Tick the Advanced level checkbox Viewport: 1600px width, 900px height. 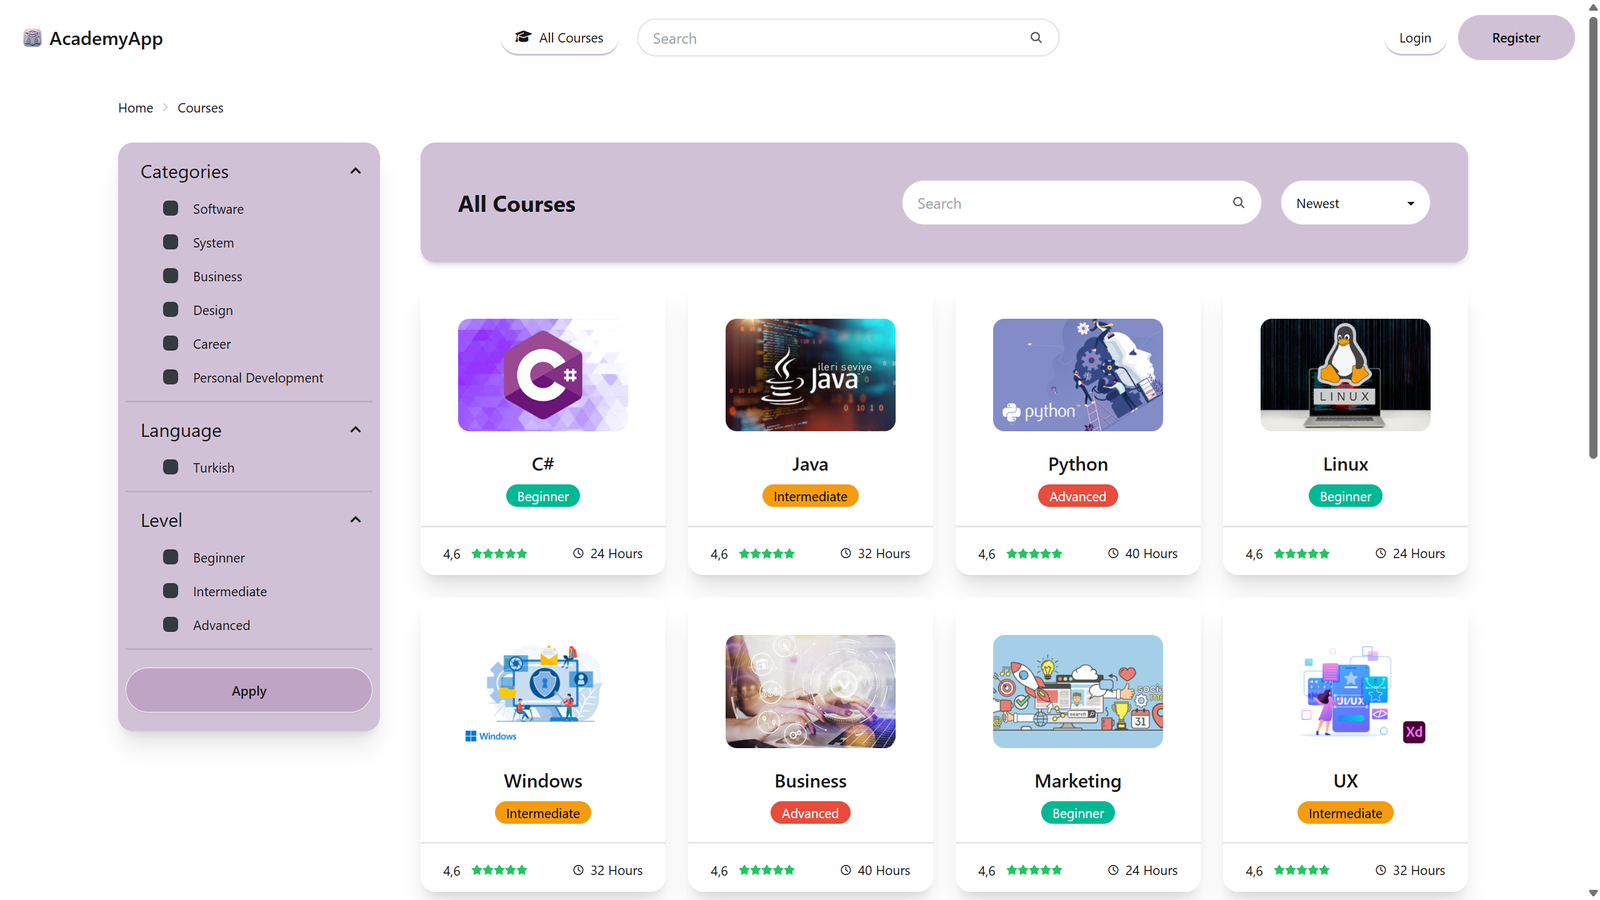pyautogui.click(x=171, y=624)
